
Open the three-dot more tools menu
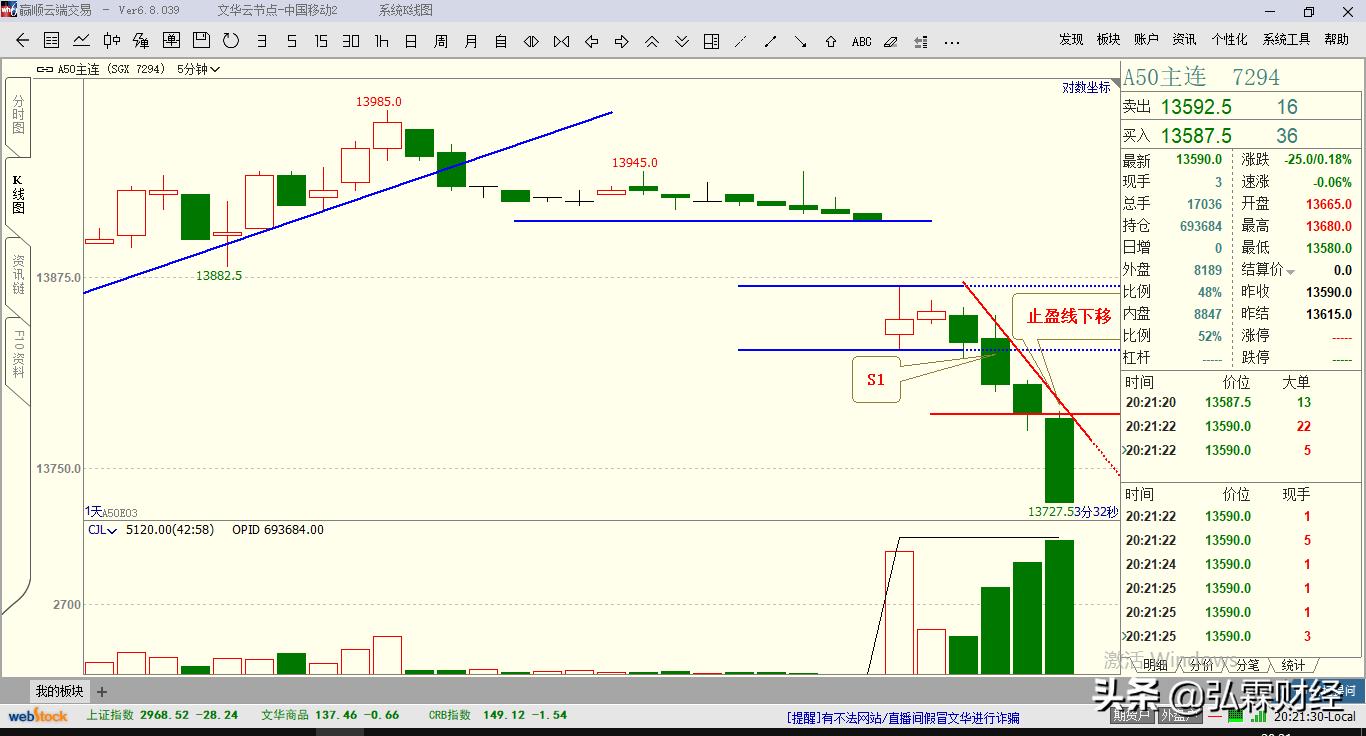click(x=951, y=42)
